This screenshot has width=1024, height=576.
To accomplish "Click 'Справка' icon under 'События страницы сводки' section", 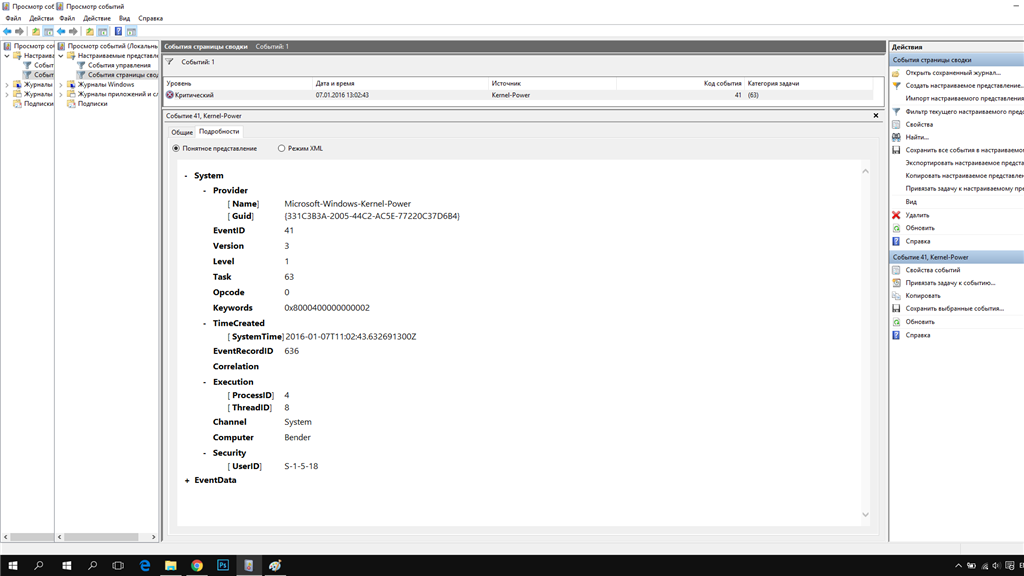I will (896, 241).
